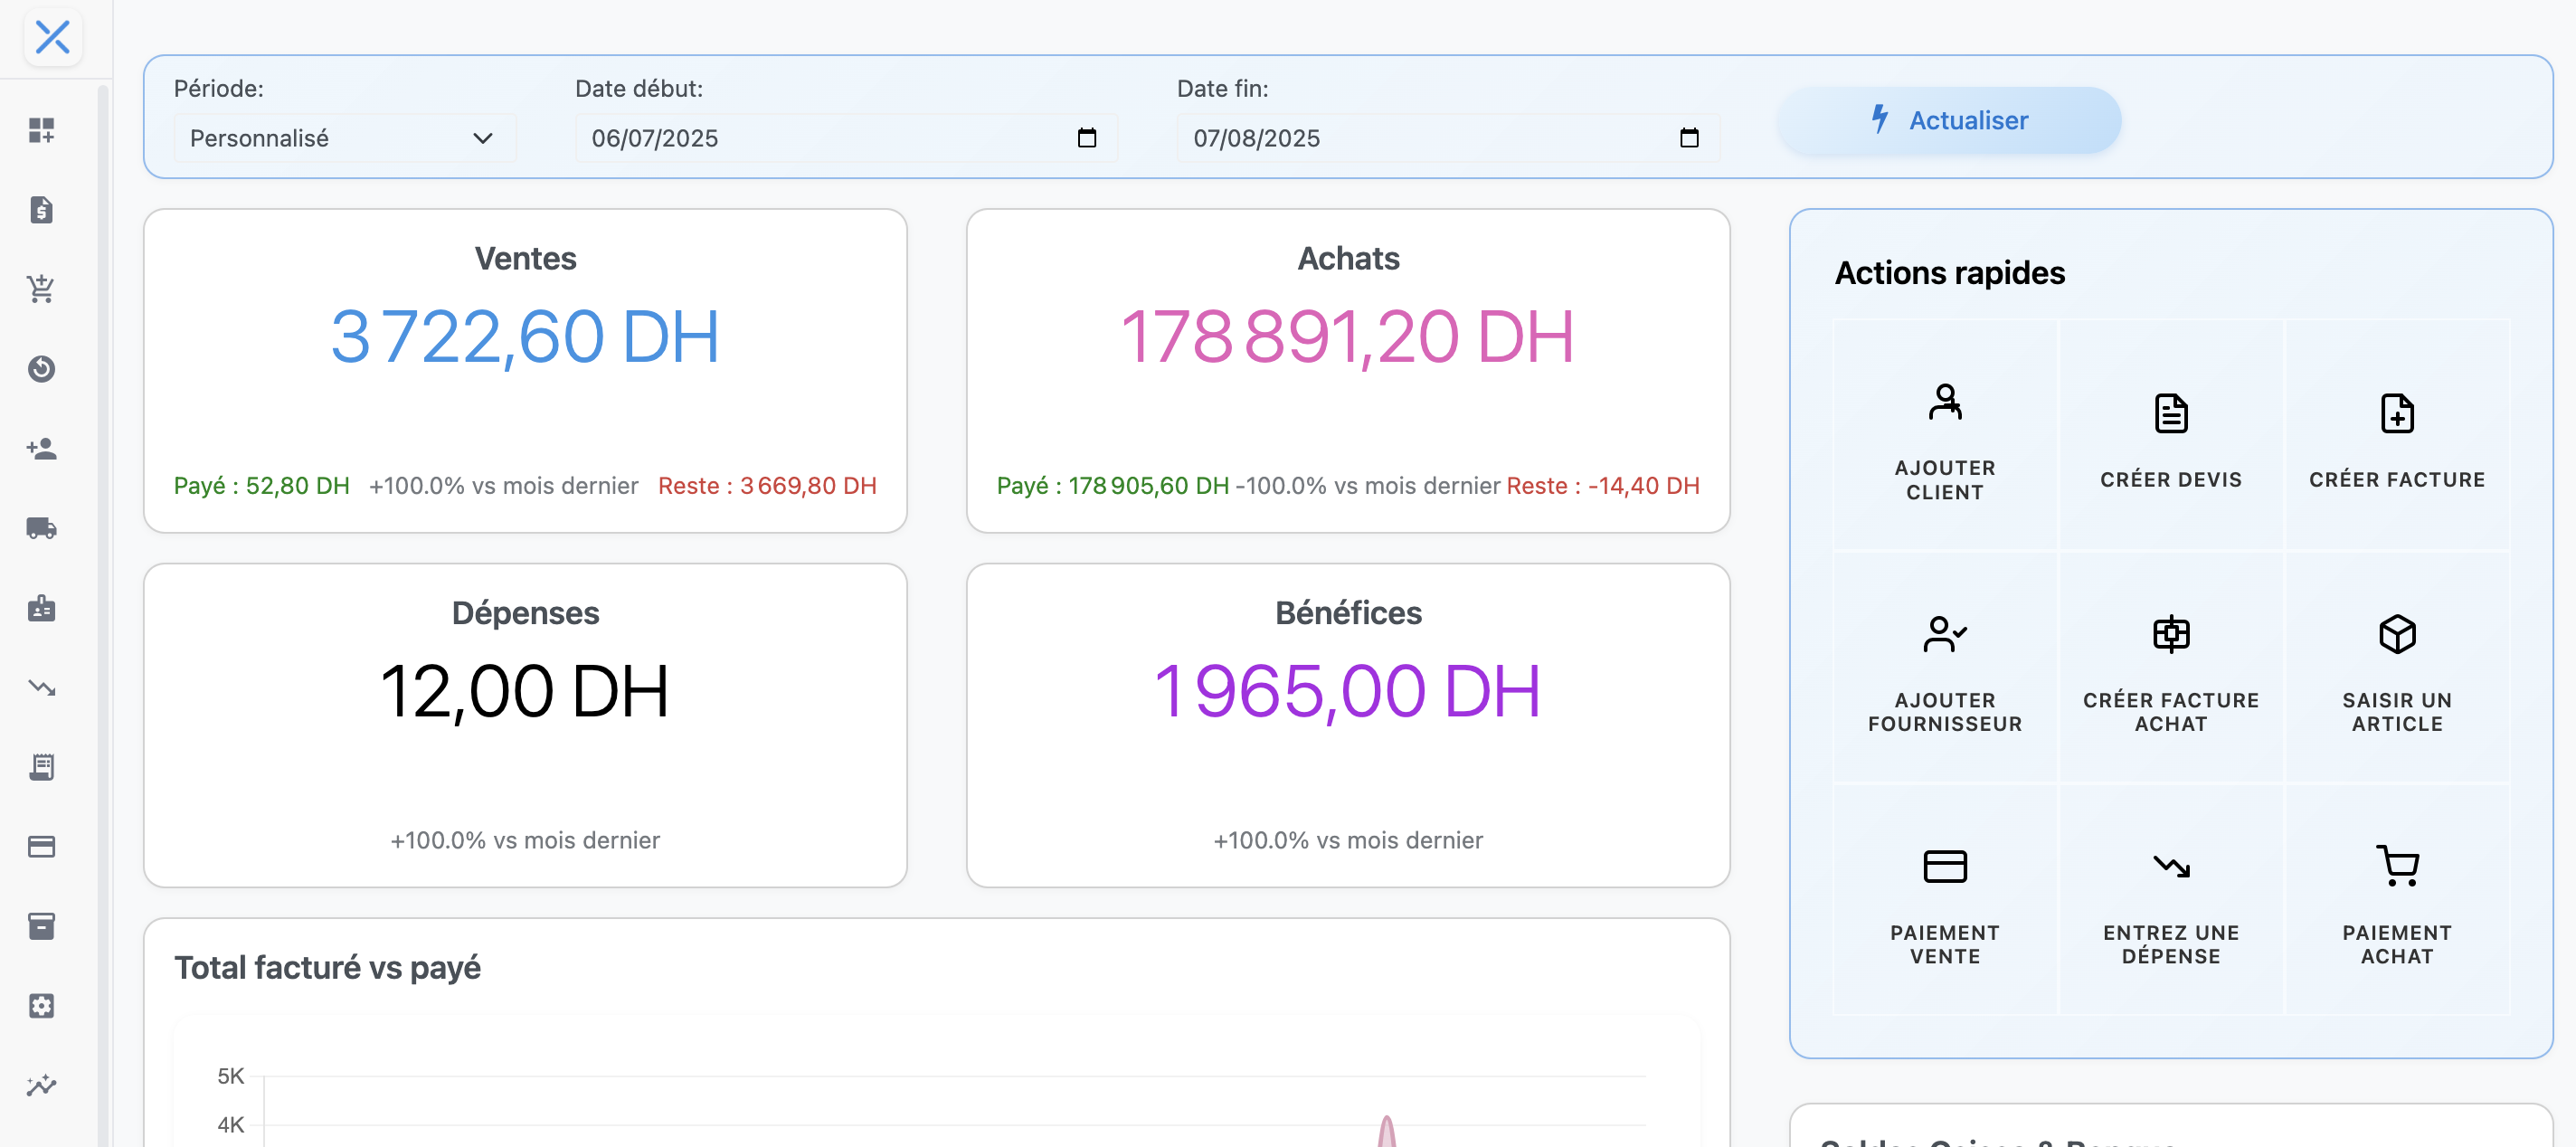
Task: Click the delivery truck sidebar icon
Action: click(x=41, y=528)
